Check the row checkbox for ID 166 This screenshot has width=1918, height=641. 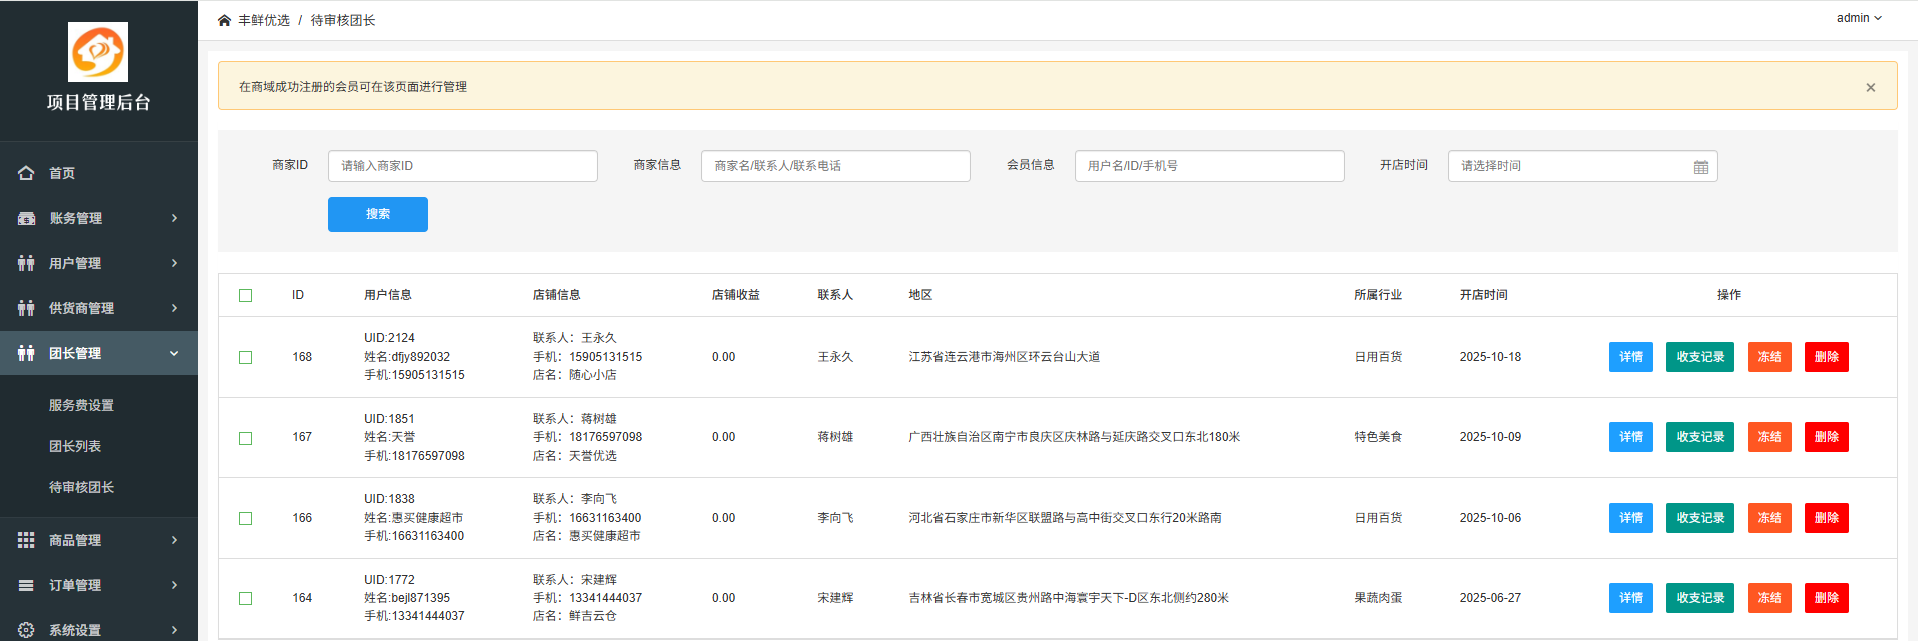[245, 518]
